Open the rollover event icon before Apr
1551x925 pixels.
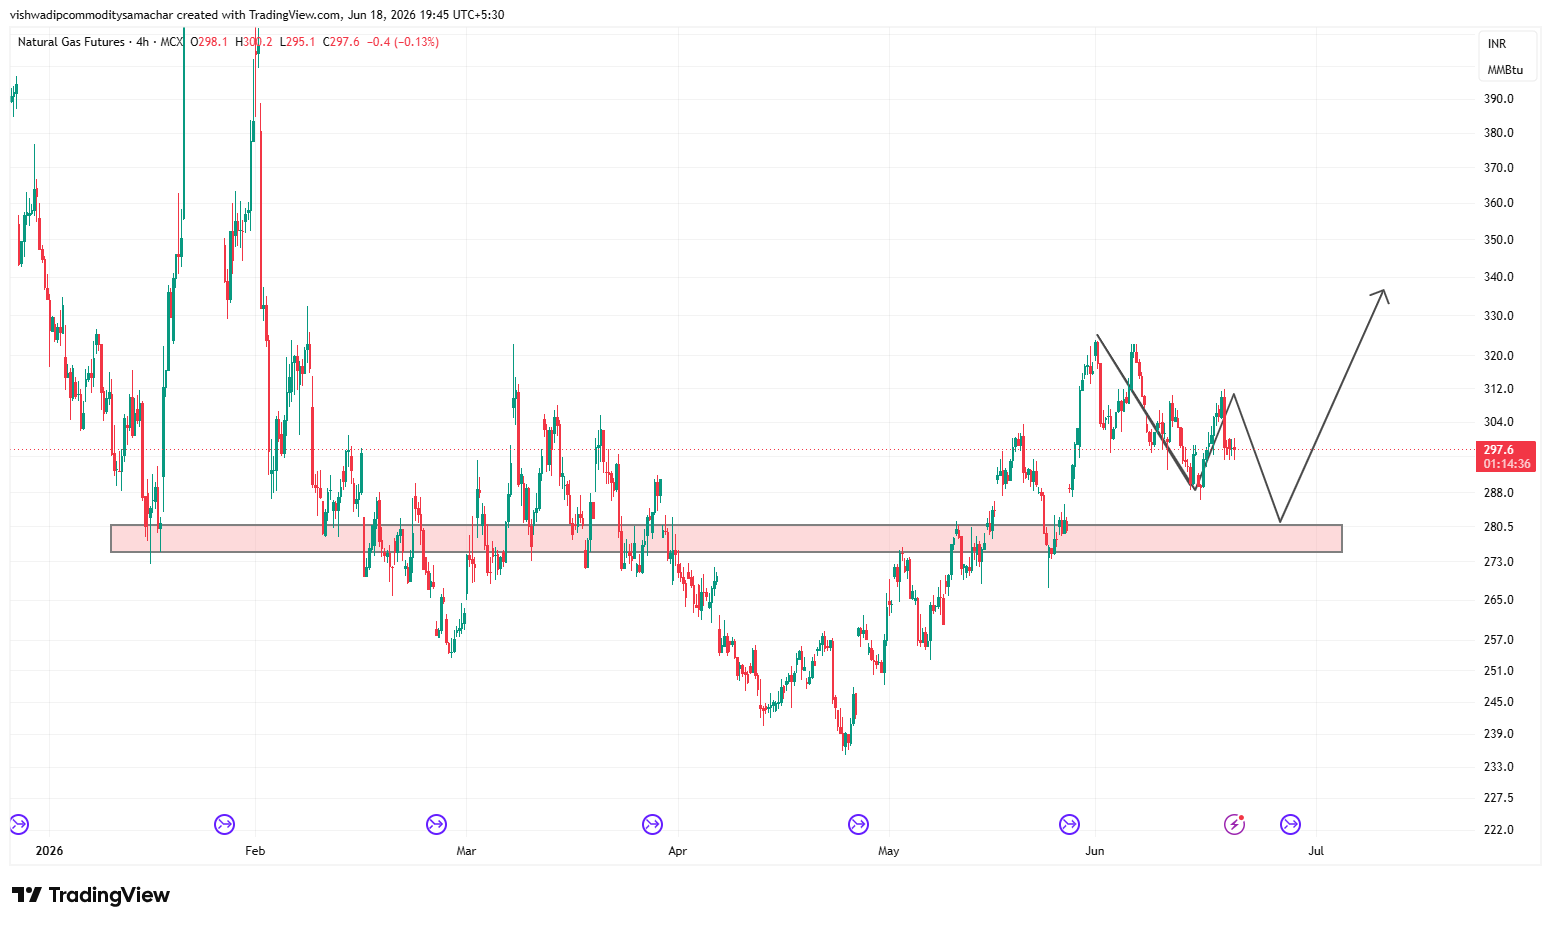[652, 825]
